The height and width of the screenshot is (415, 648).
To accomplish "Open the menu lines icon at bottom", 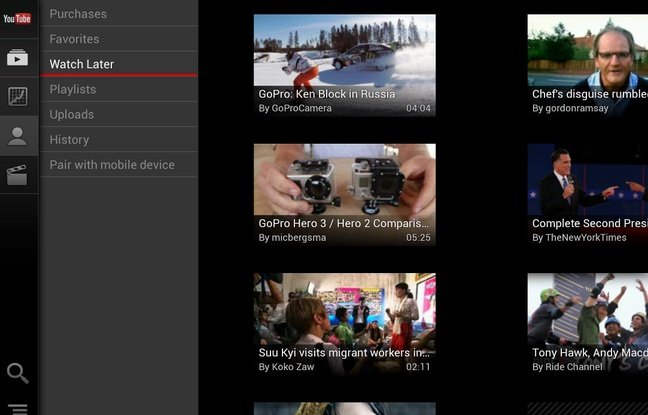I will [18, 409].
